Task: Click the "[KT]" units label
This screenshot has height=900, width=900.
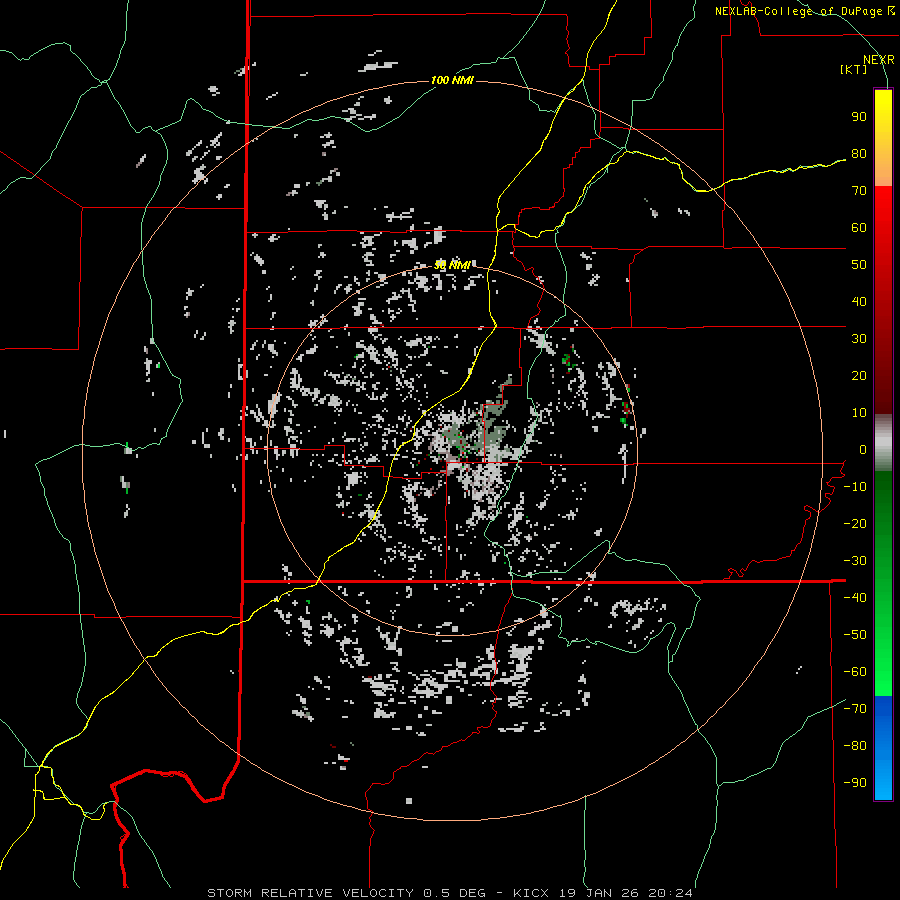Action: [854, 69]
